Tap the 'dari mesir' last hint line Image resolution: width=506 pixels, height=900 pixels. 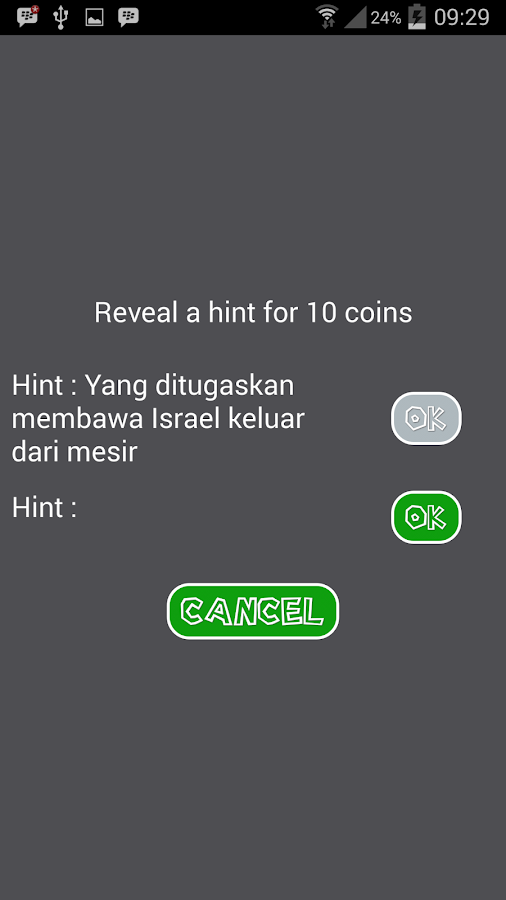point(75,452)
